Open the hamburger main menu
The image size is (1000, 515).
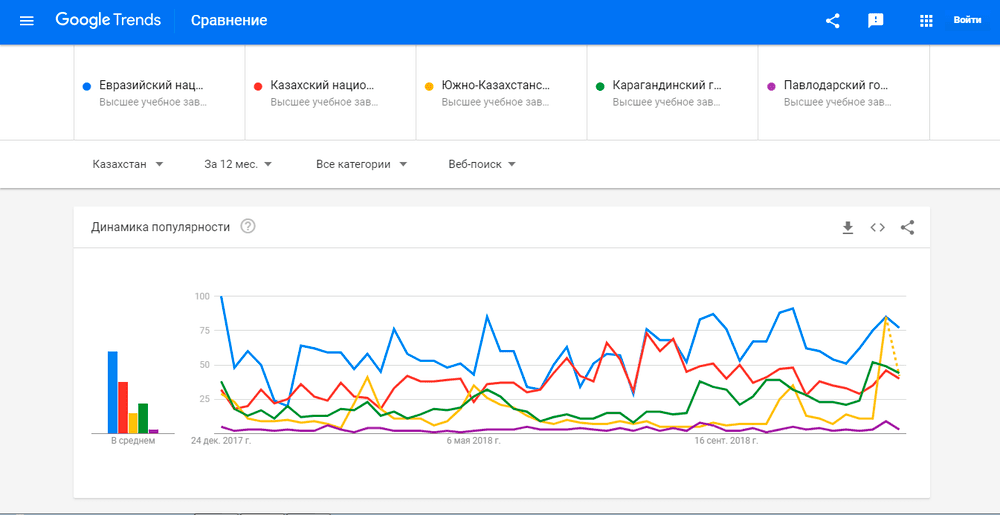click(x=26, y=21)
